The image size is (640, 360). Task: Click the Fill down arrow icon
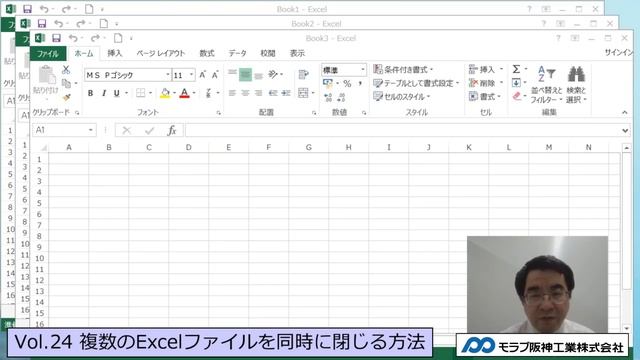pos(516,83)
